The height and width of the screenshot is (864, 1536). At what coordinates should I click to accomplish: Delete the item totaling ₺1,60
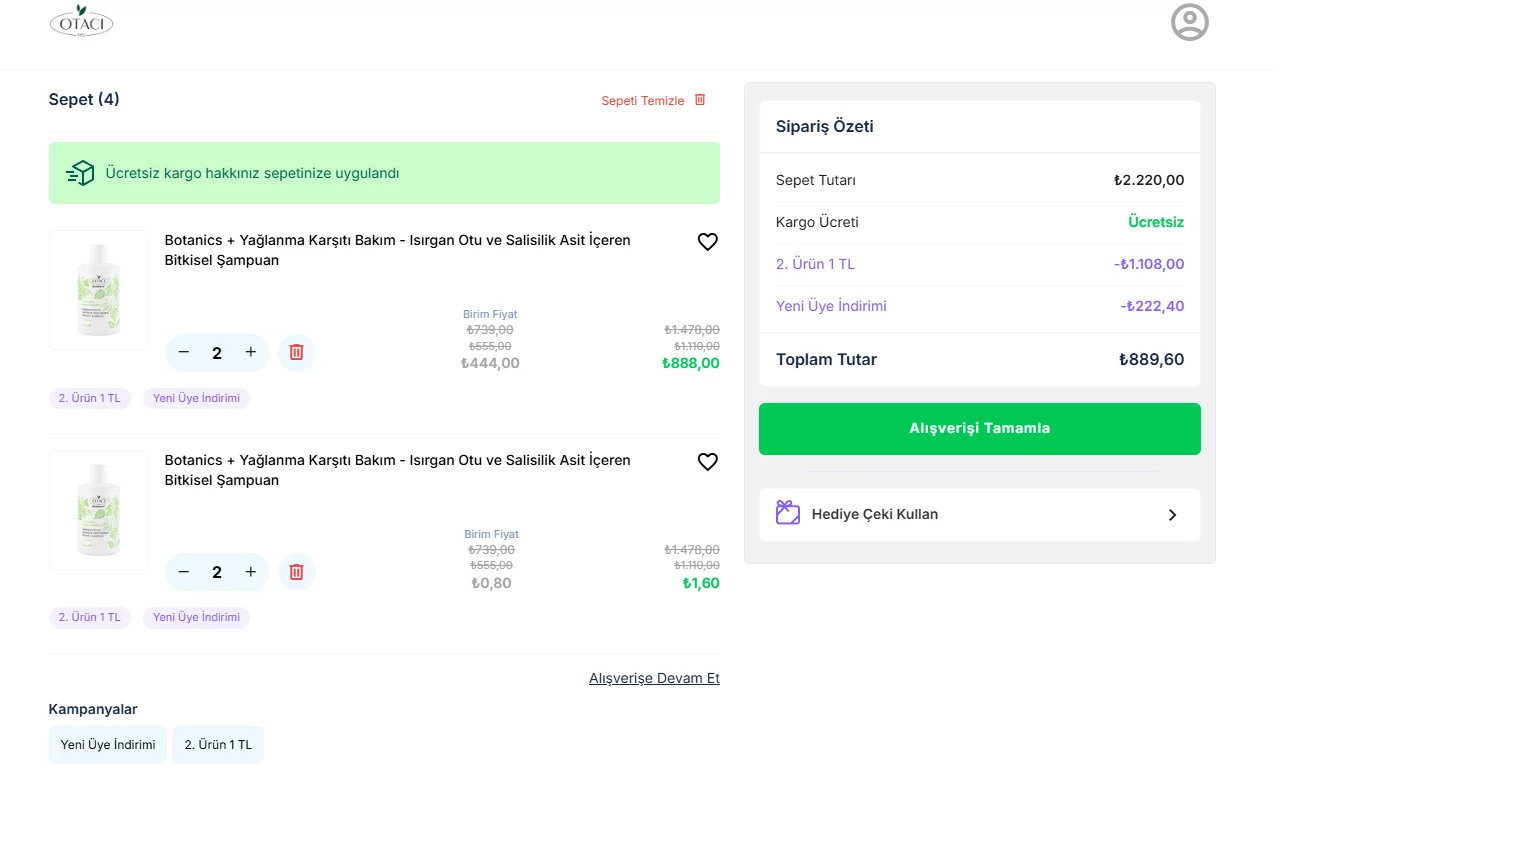[x=296, y=572]
